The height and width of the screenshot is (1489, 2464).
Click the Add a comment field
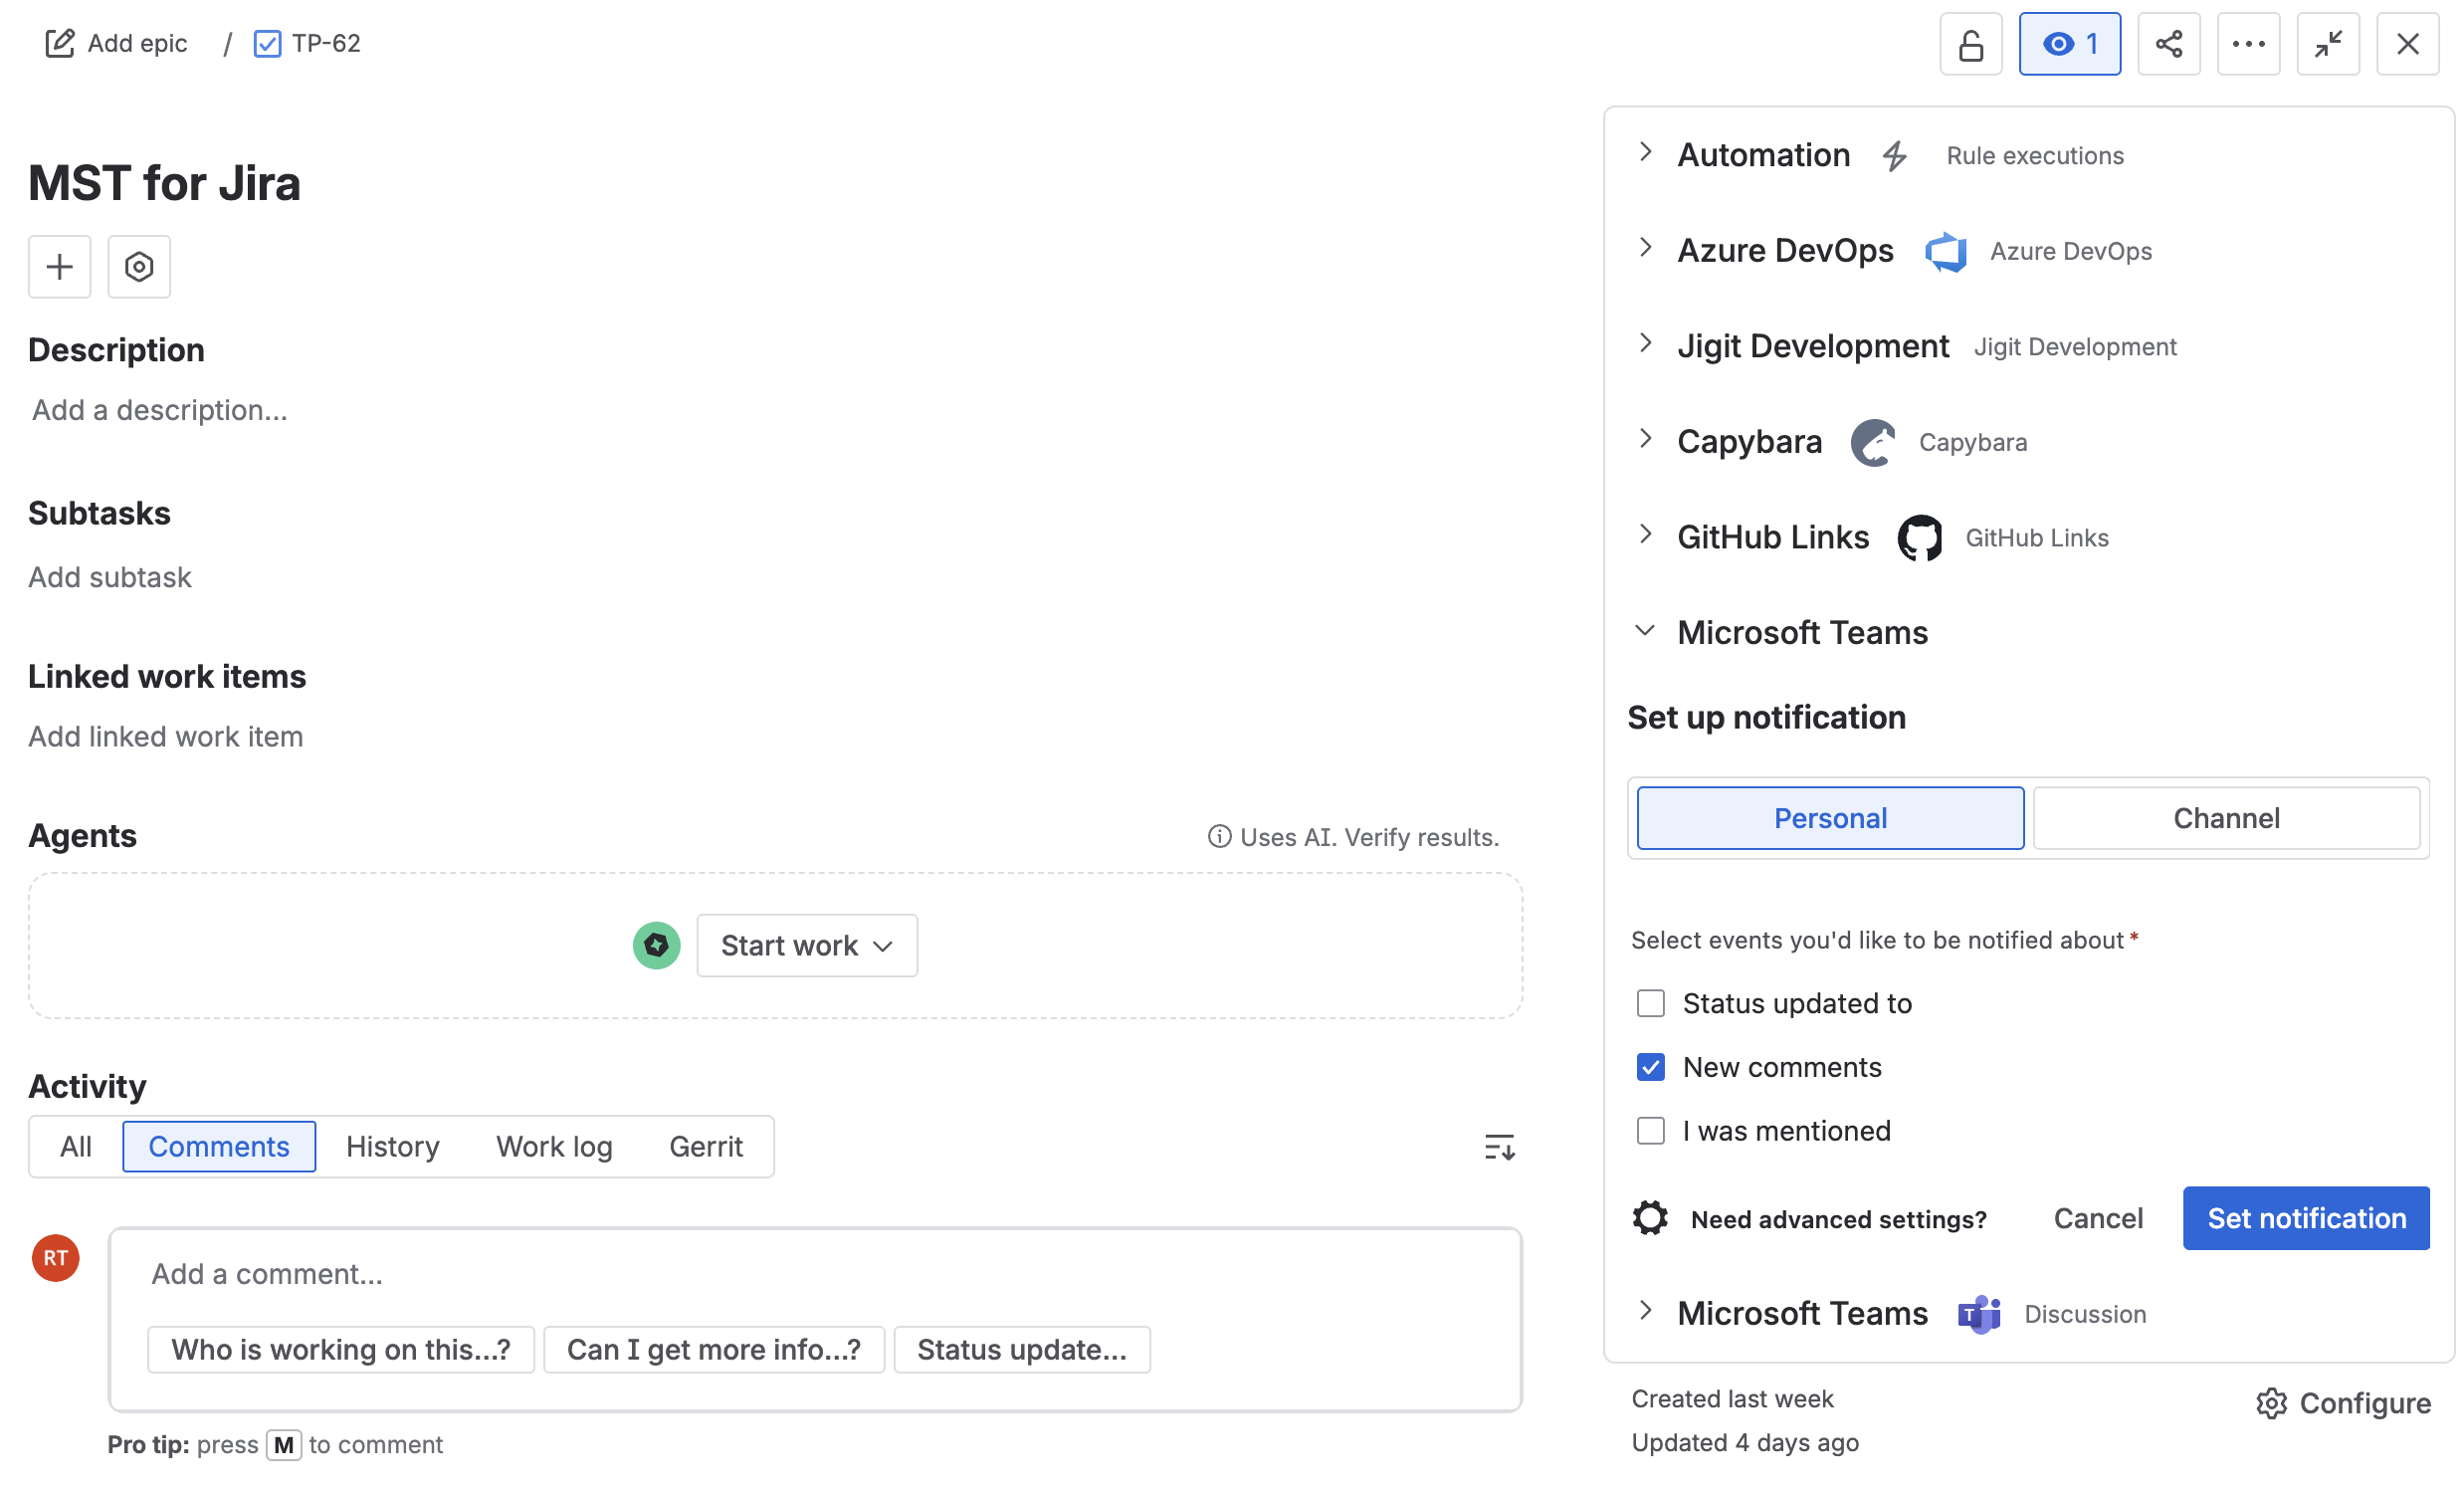[x=815, y=1273]
